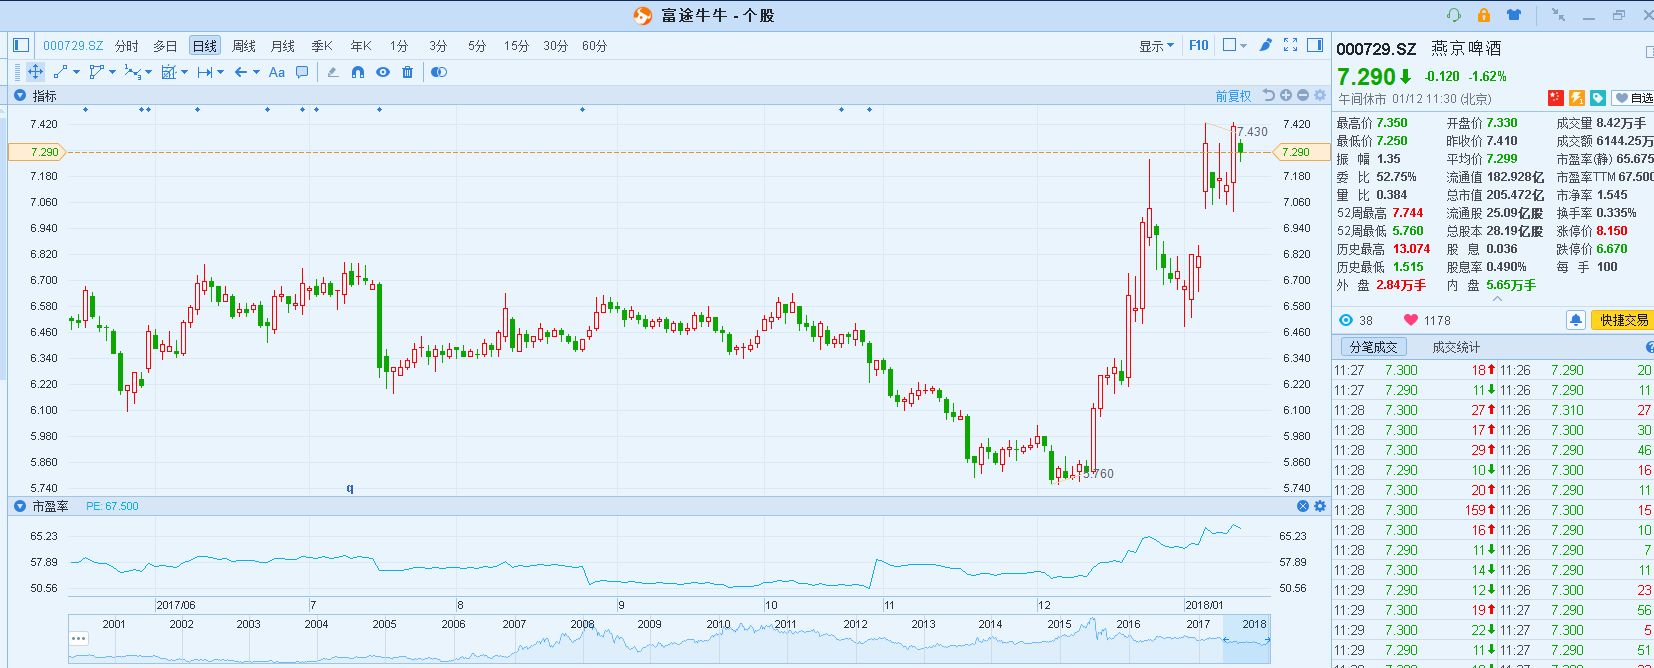This screenshot has width=1654, height=668.
Task: Click the paintbrush drawing toolbar icon
Action: click(x=1266, y=45)
